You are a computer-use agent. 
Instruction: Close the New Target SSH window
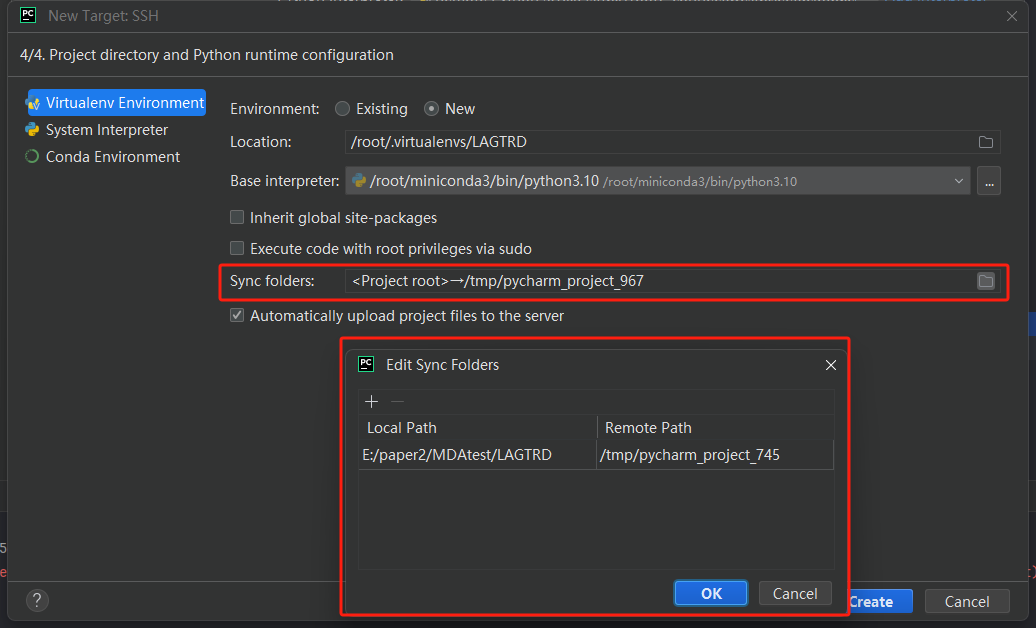tap(1012, 16)
